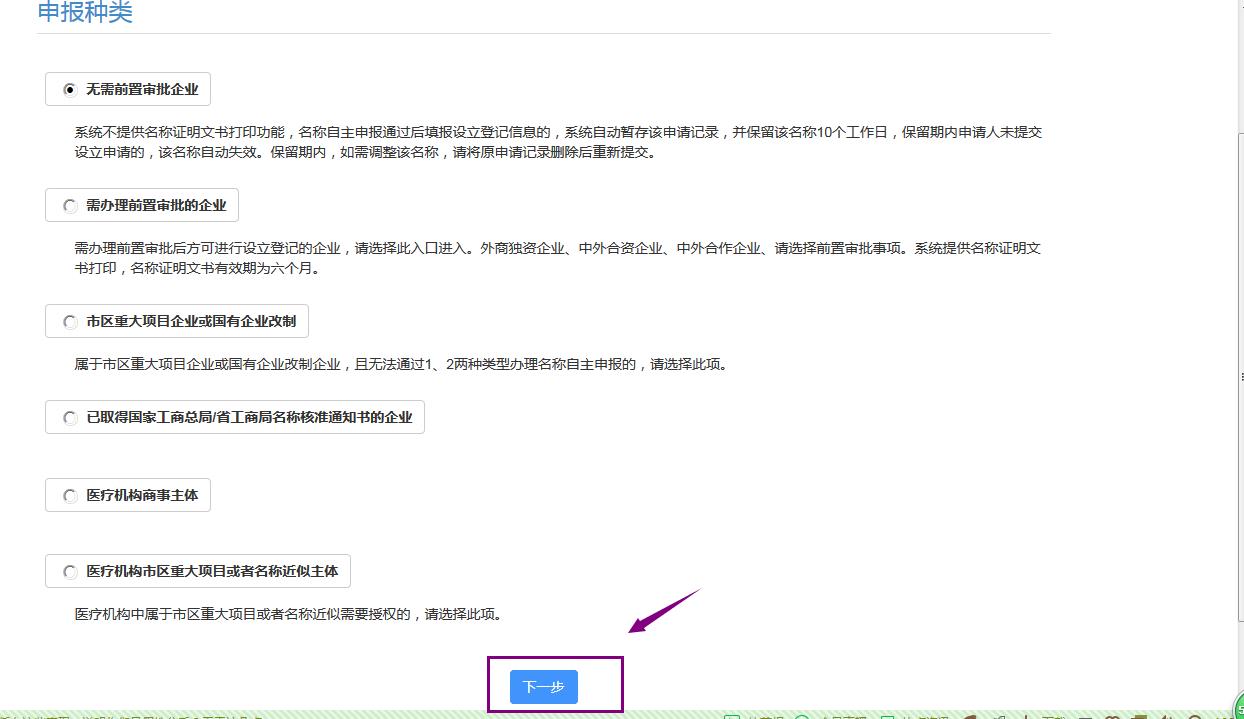Choose 医疗机构市区重大项目或者名称近似主体 radio option
Viewport: 1244px width, 719px height.
[x=70, y=572]
